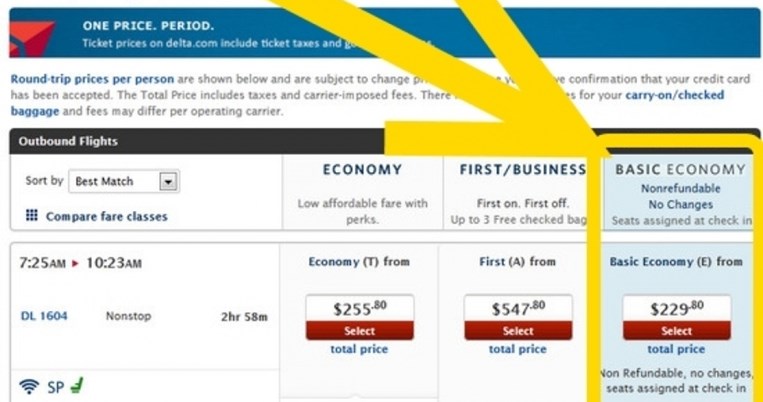The image size is (763, 402).
Task: Click the grid icon beside Compare fare classes
Action: pos(32,215)
